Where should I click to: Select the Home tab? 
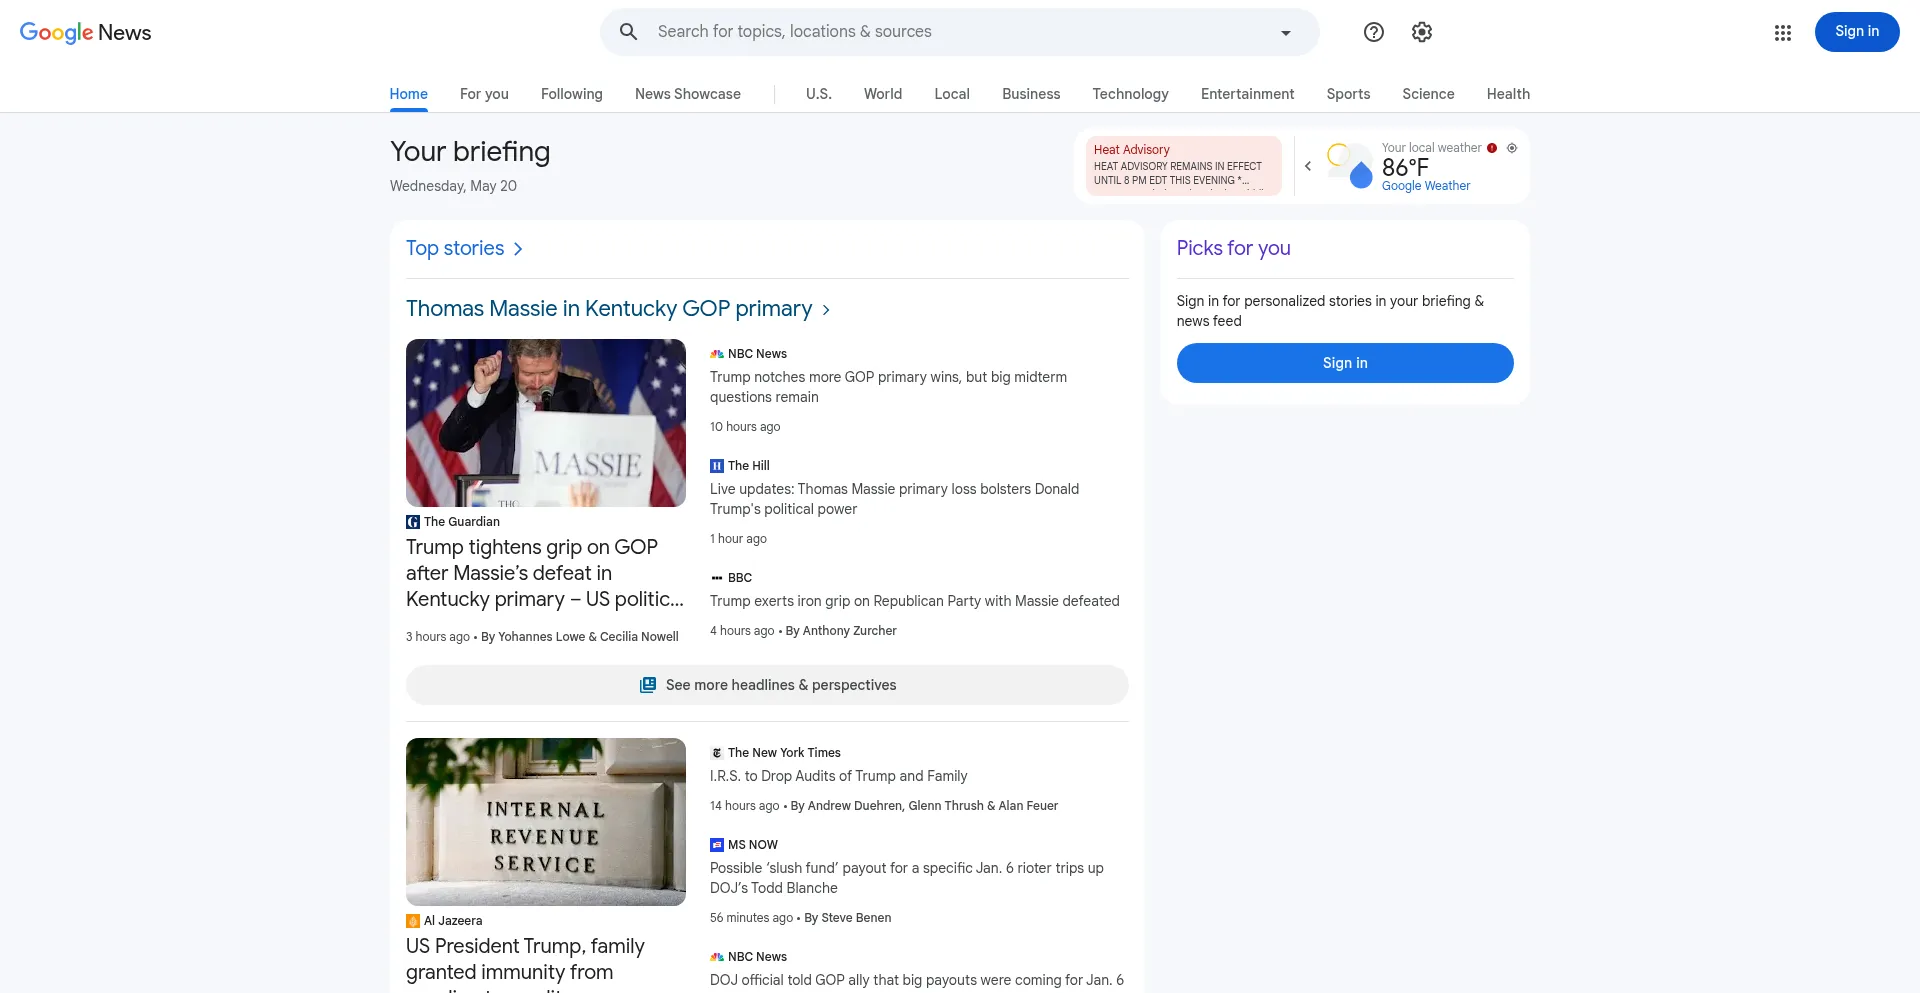[x=409, y=94]
